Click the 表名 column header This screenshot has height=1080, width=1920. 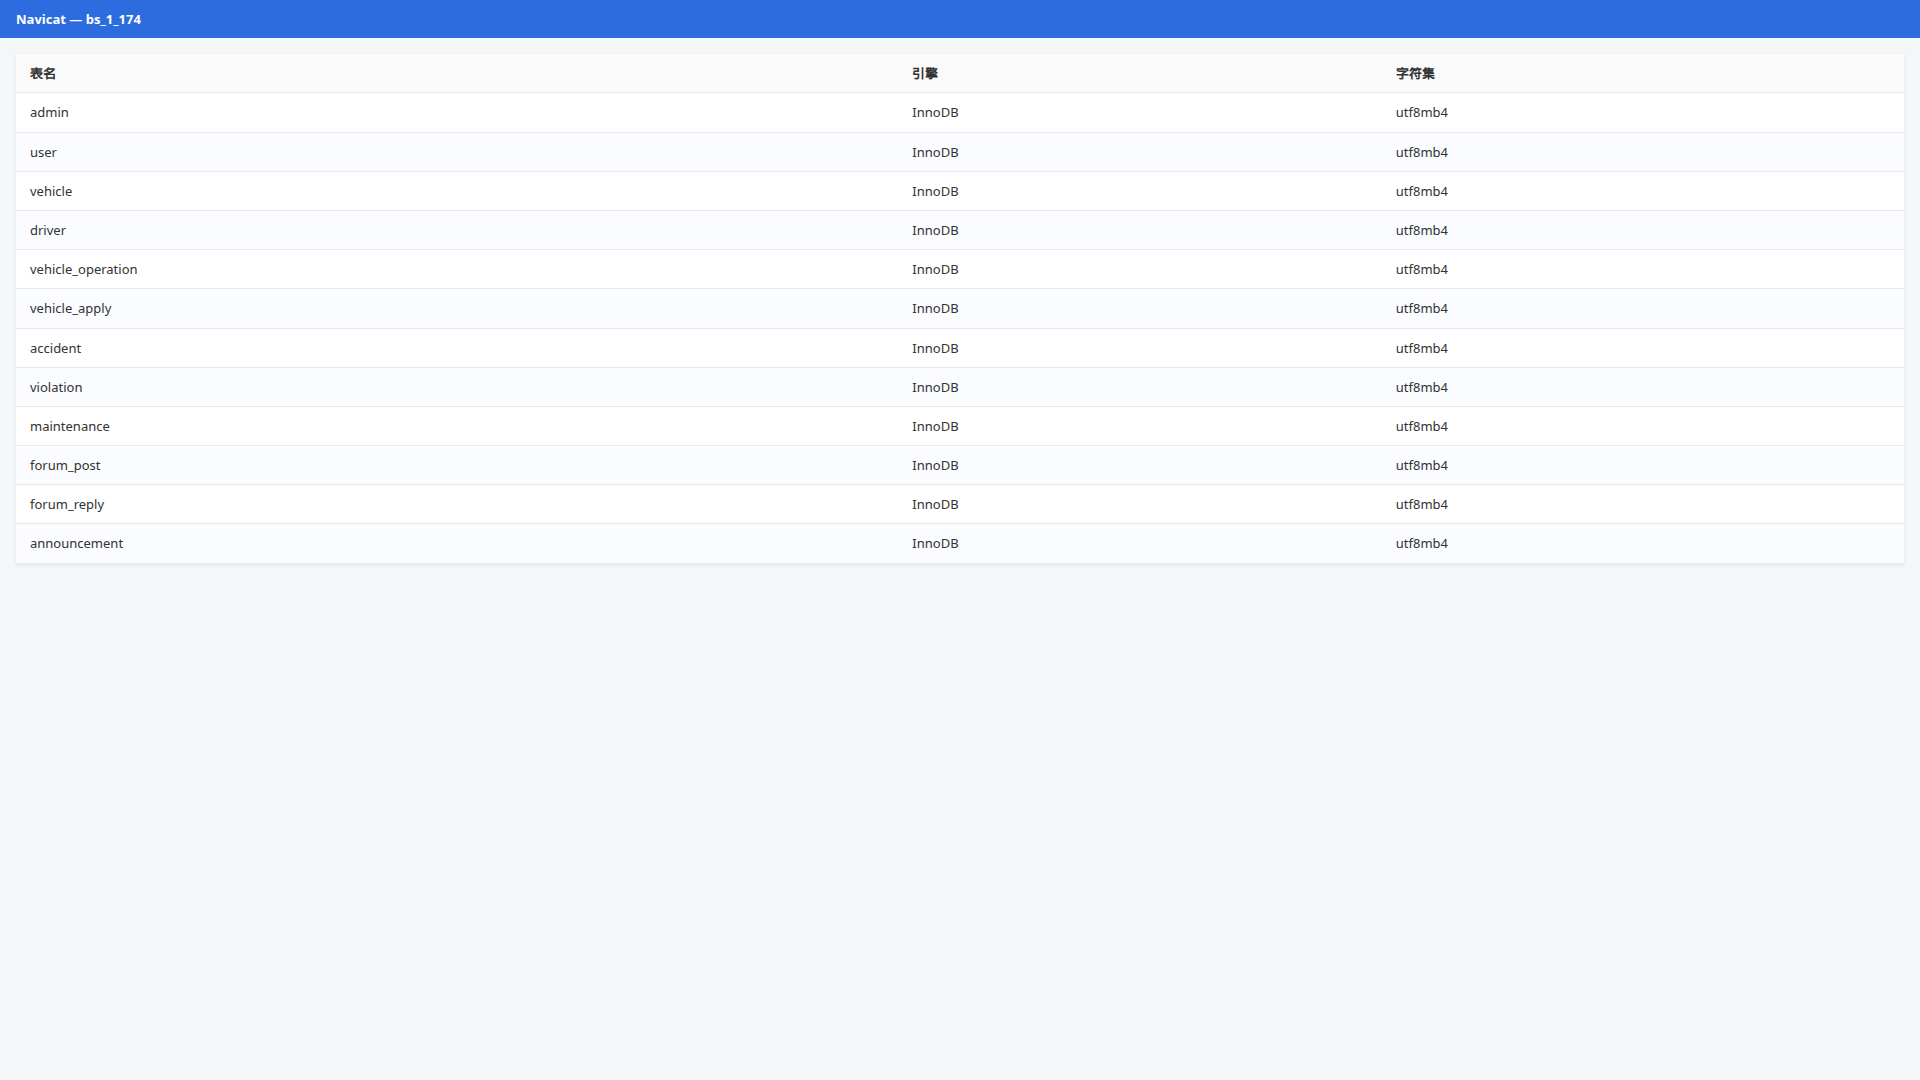(x=43, y=74)
